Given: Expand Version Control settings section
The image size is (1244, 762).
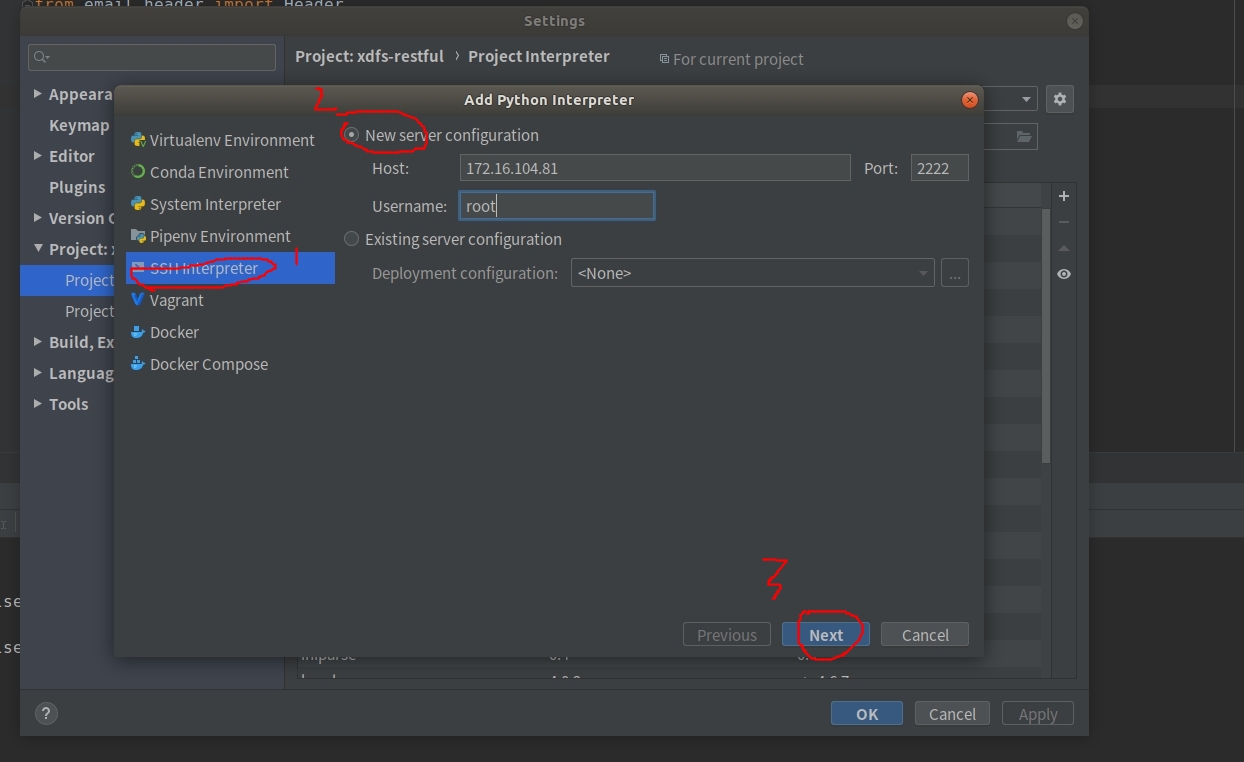Looking at the screenshot, I should point(38,217).
